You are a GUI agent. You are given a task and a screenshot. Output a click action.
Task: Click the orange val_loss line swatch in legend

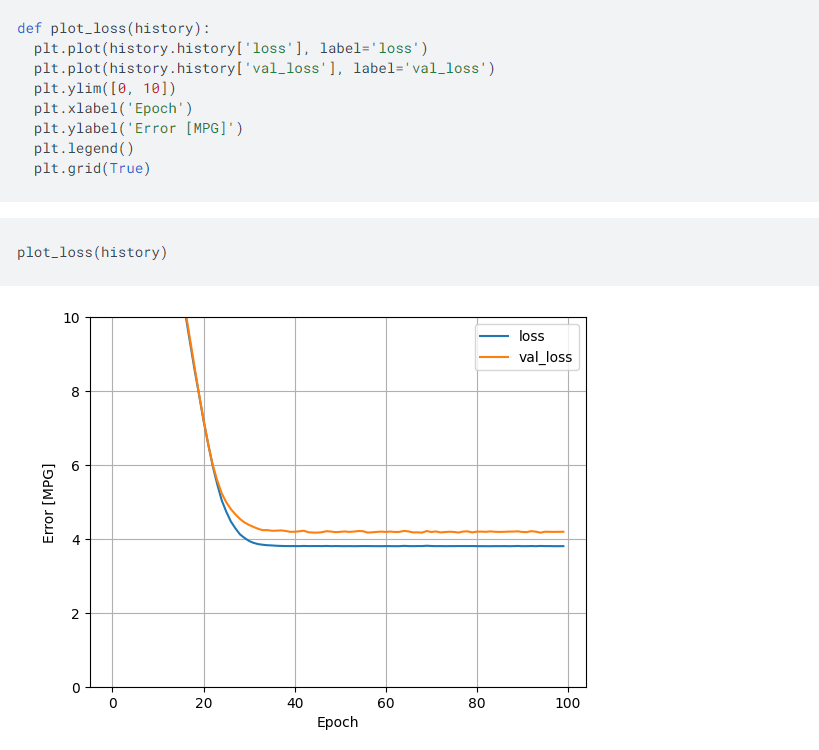[495, 357]
